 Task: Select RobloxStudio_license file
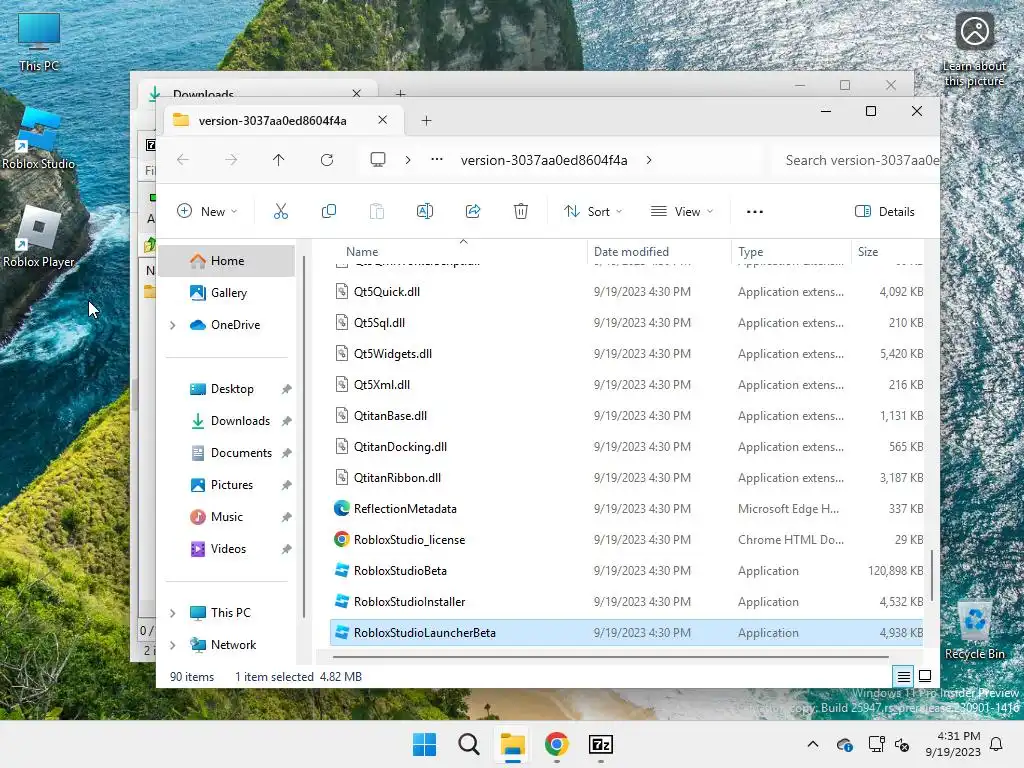pos(627,539)
